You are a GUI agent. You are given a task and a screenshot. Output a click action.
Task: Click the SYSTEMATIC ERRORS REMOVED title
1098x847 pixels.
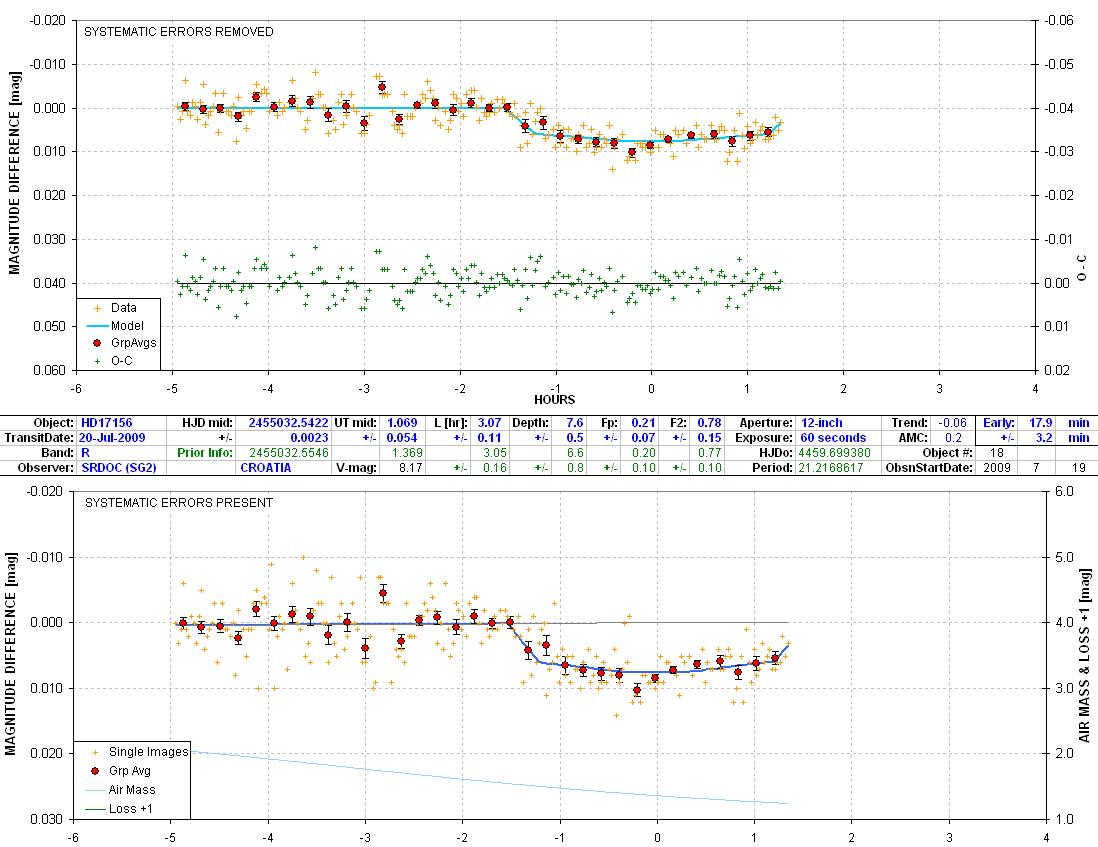(179, 32)
